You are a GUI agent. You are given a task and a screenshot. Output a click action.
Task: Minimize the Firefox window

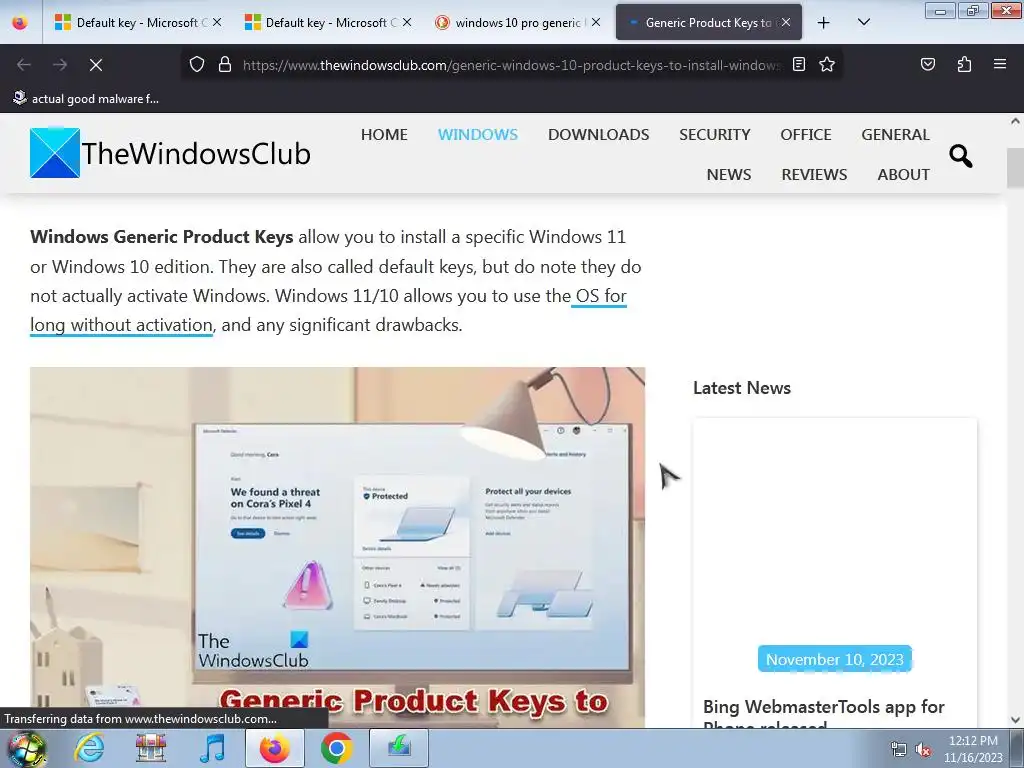[x=940, y=10]
